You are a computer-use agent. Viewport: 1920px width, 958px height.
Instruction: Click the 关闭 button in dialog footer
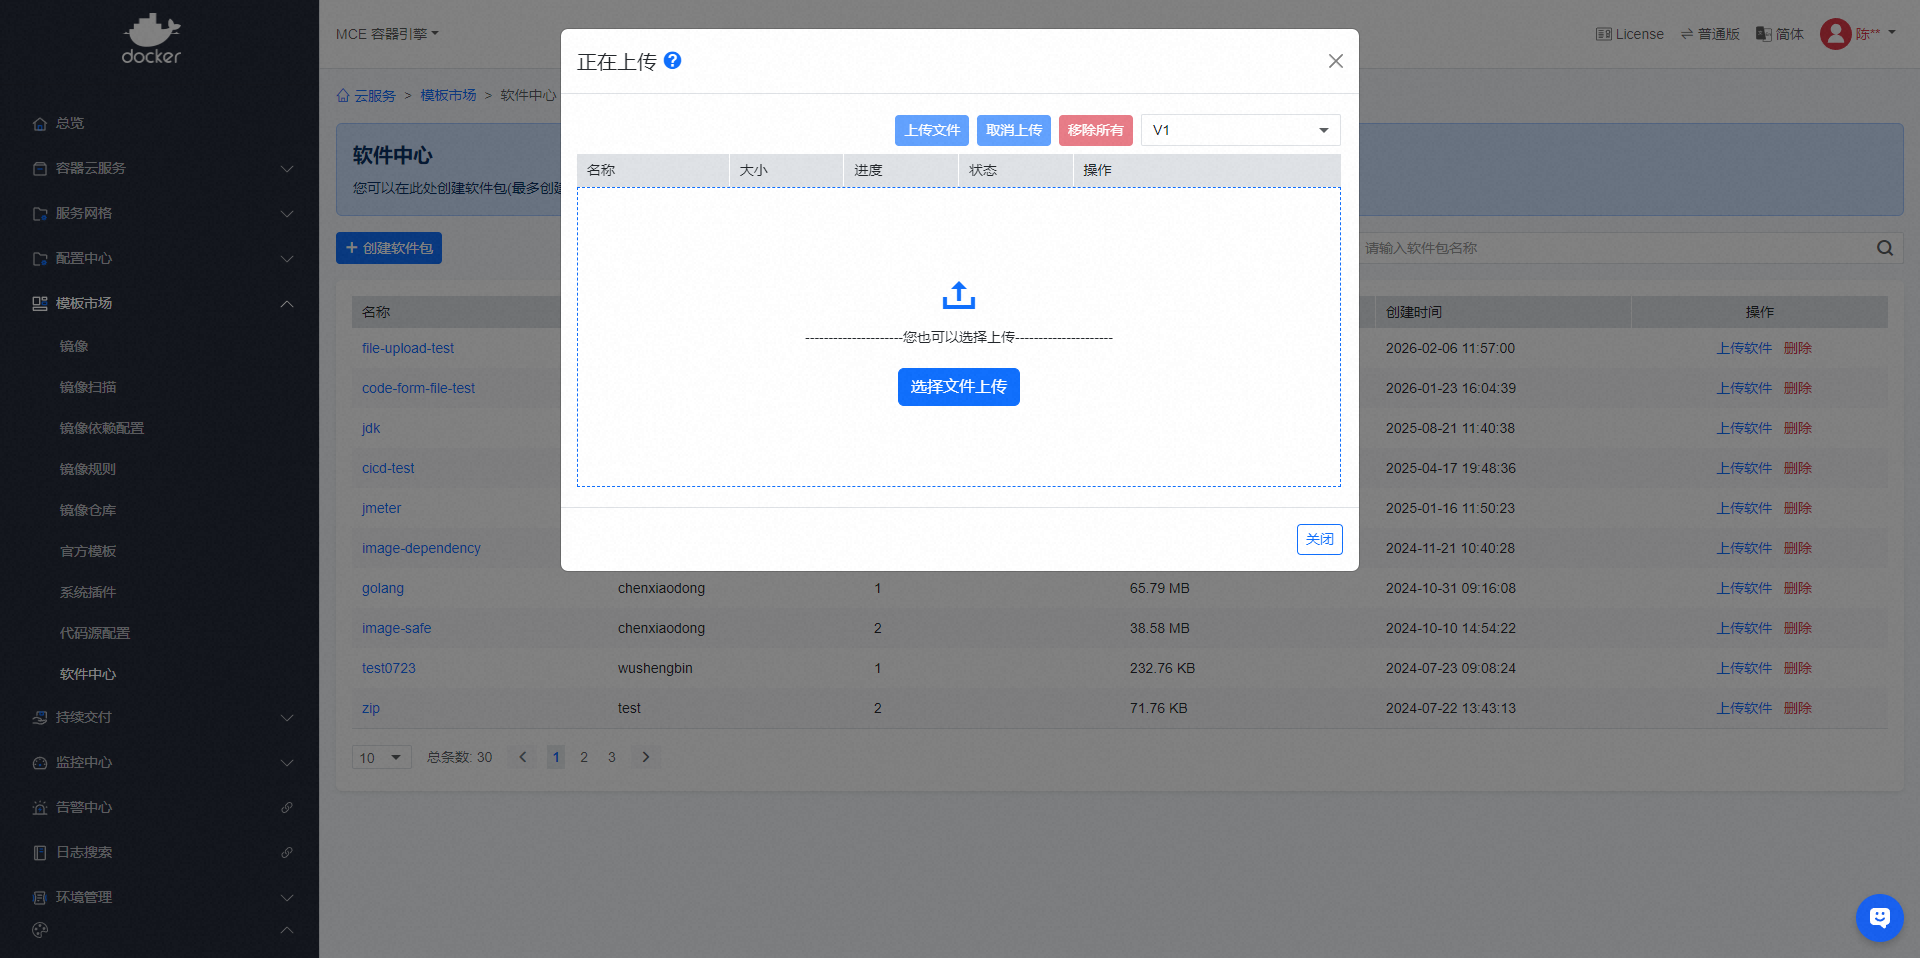coord(1319,539)
